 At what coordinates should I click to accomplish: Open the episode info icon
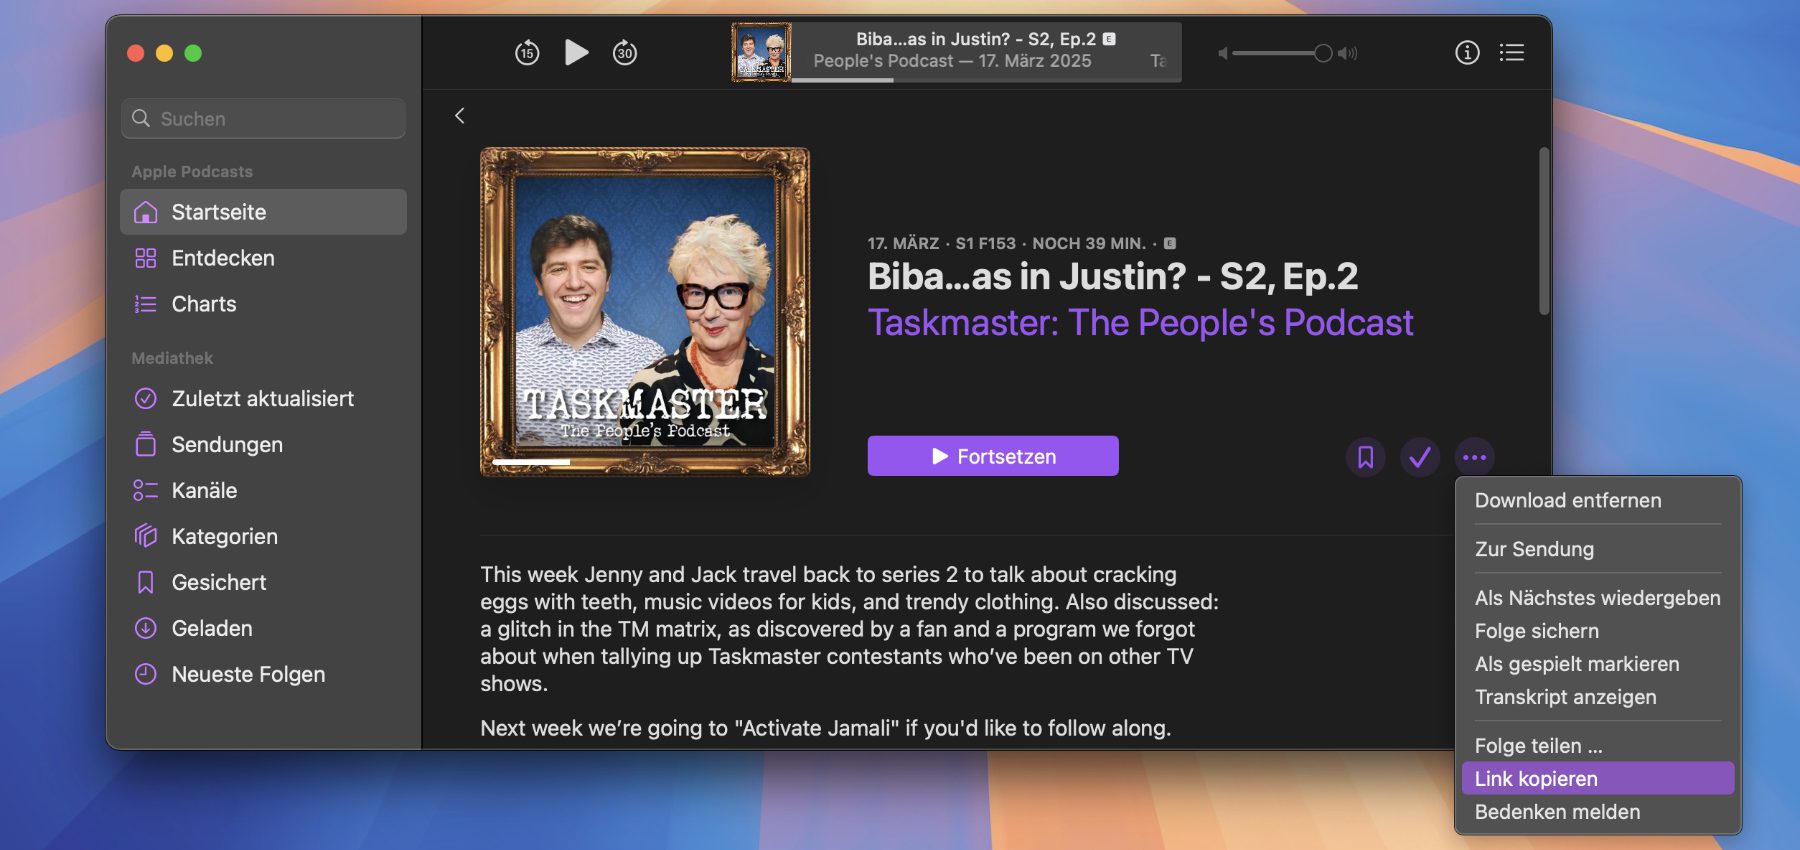[1466, 53]
